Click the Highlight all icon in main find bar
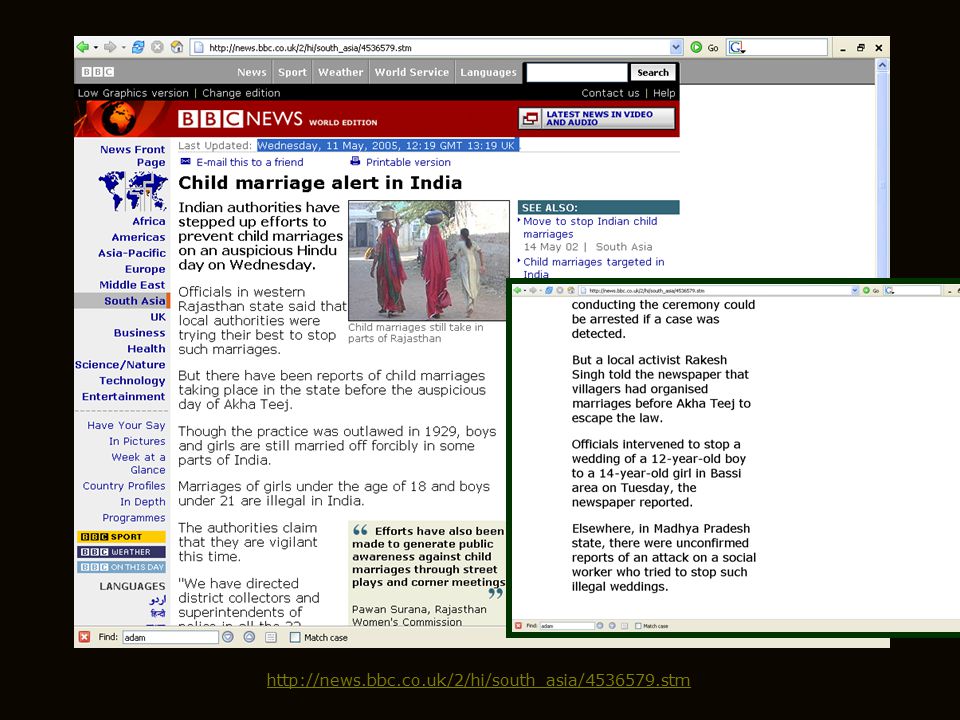This screenshot has width=960, height=720. click(271, 637)
